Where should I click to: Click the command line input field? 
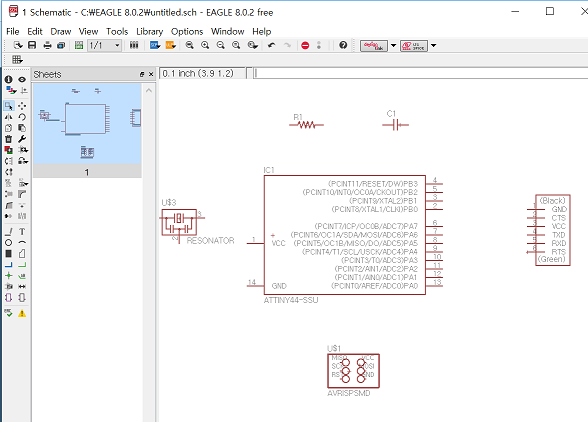pyautogui.click(x=420, y=73)
